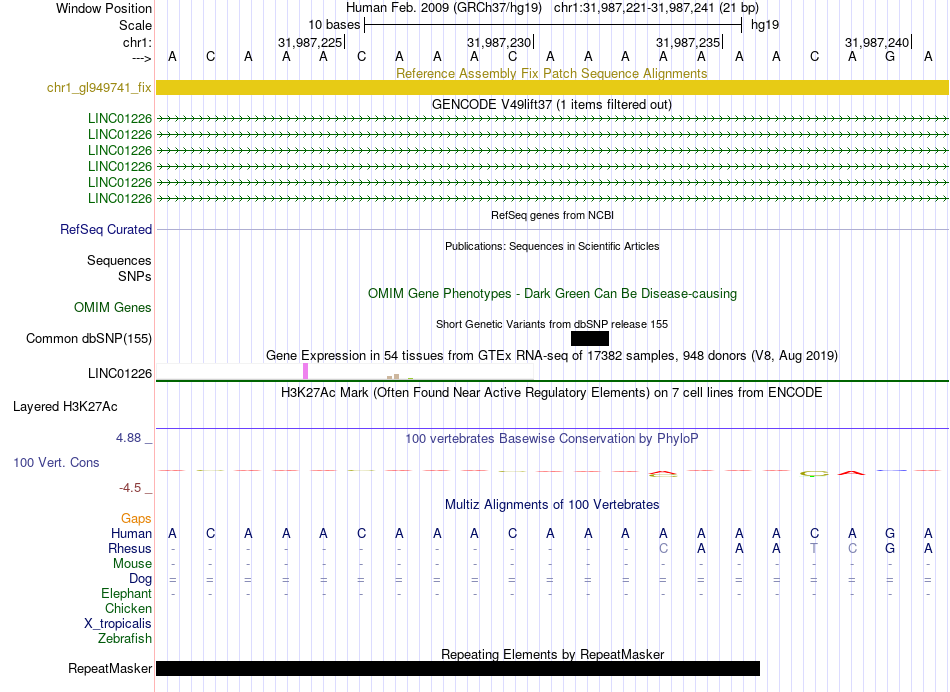This screenshot has height=692, width=950.
Task: Click the LINC01226 label of GTEx expression track
Action: point(119,373)
